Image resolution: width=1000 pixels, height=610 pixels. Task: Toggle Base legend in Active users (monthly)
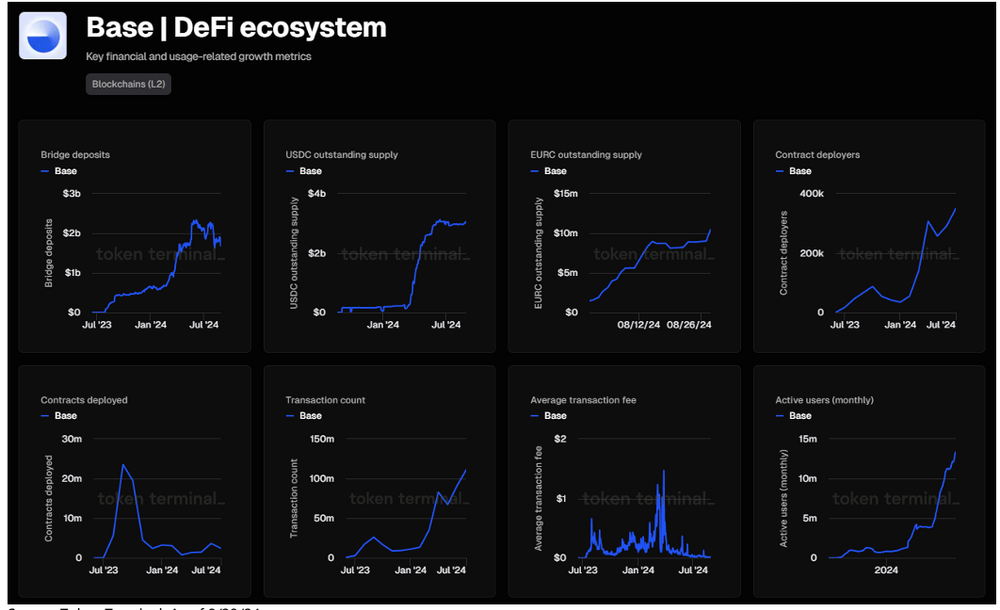coord(794,416)
